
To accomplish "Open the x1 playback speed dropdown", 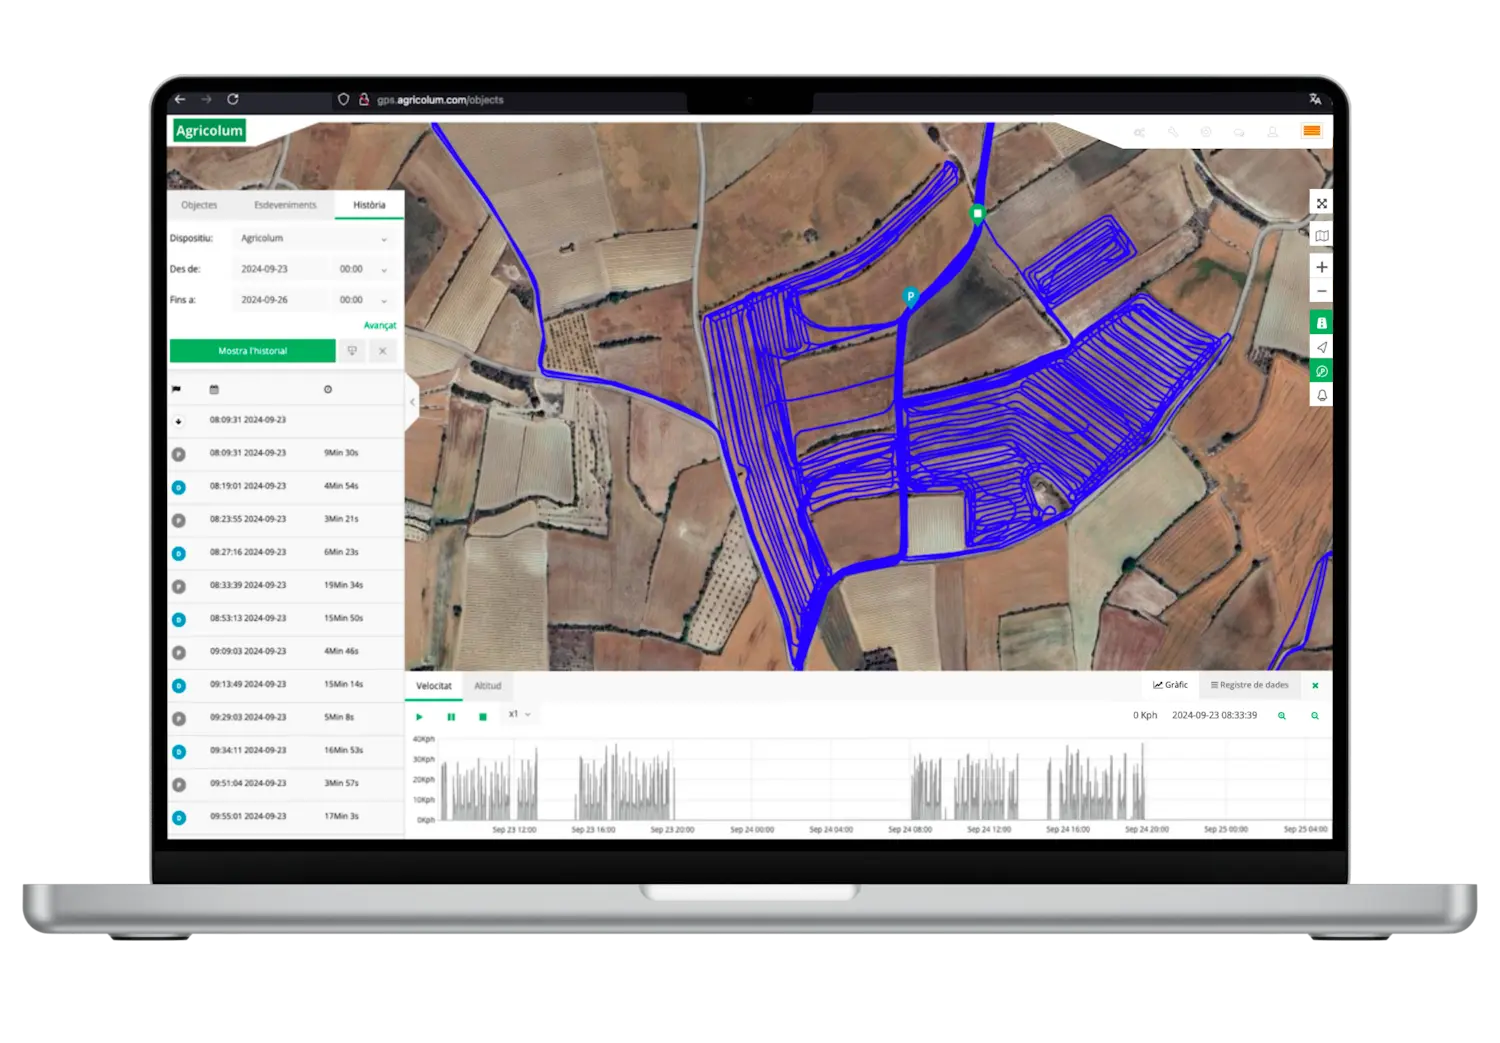I will 519,715.
